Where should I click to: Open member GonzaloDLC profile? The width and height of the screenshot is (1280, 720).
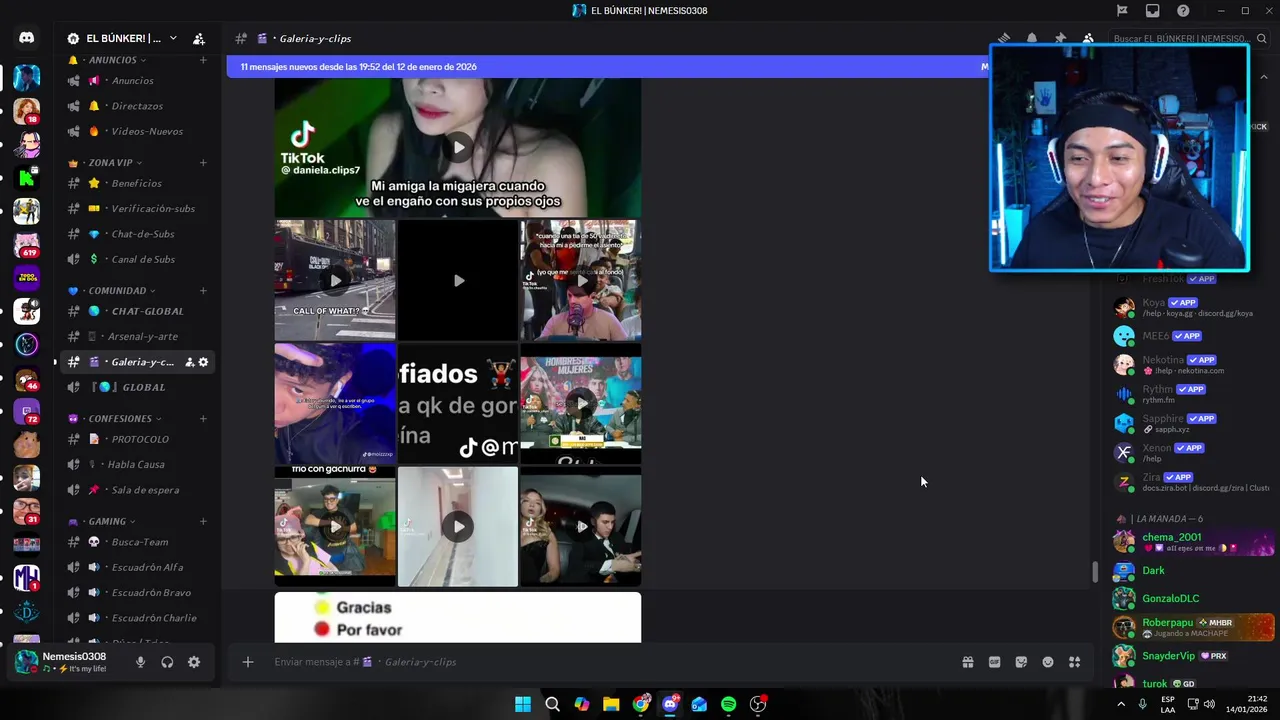(1193, 598)
